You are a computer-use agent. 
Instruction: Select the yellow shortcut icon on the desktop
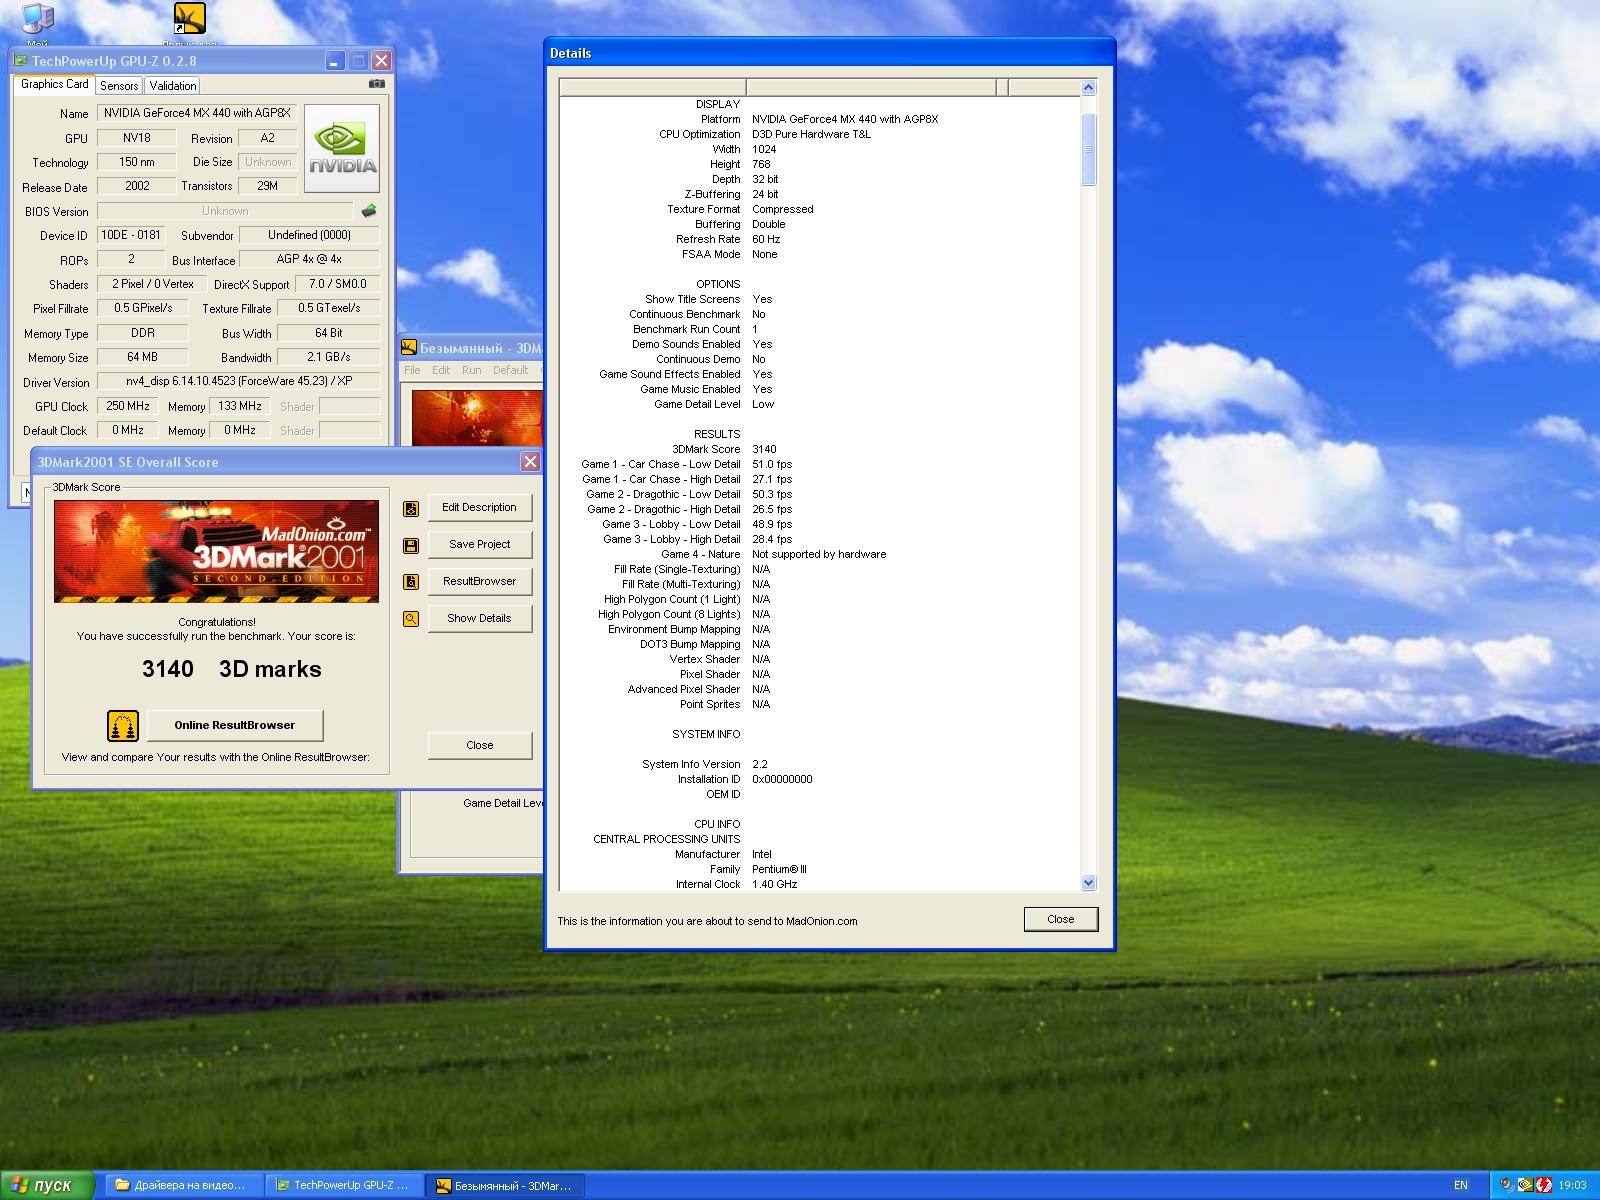click(x=189, y=20)
